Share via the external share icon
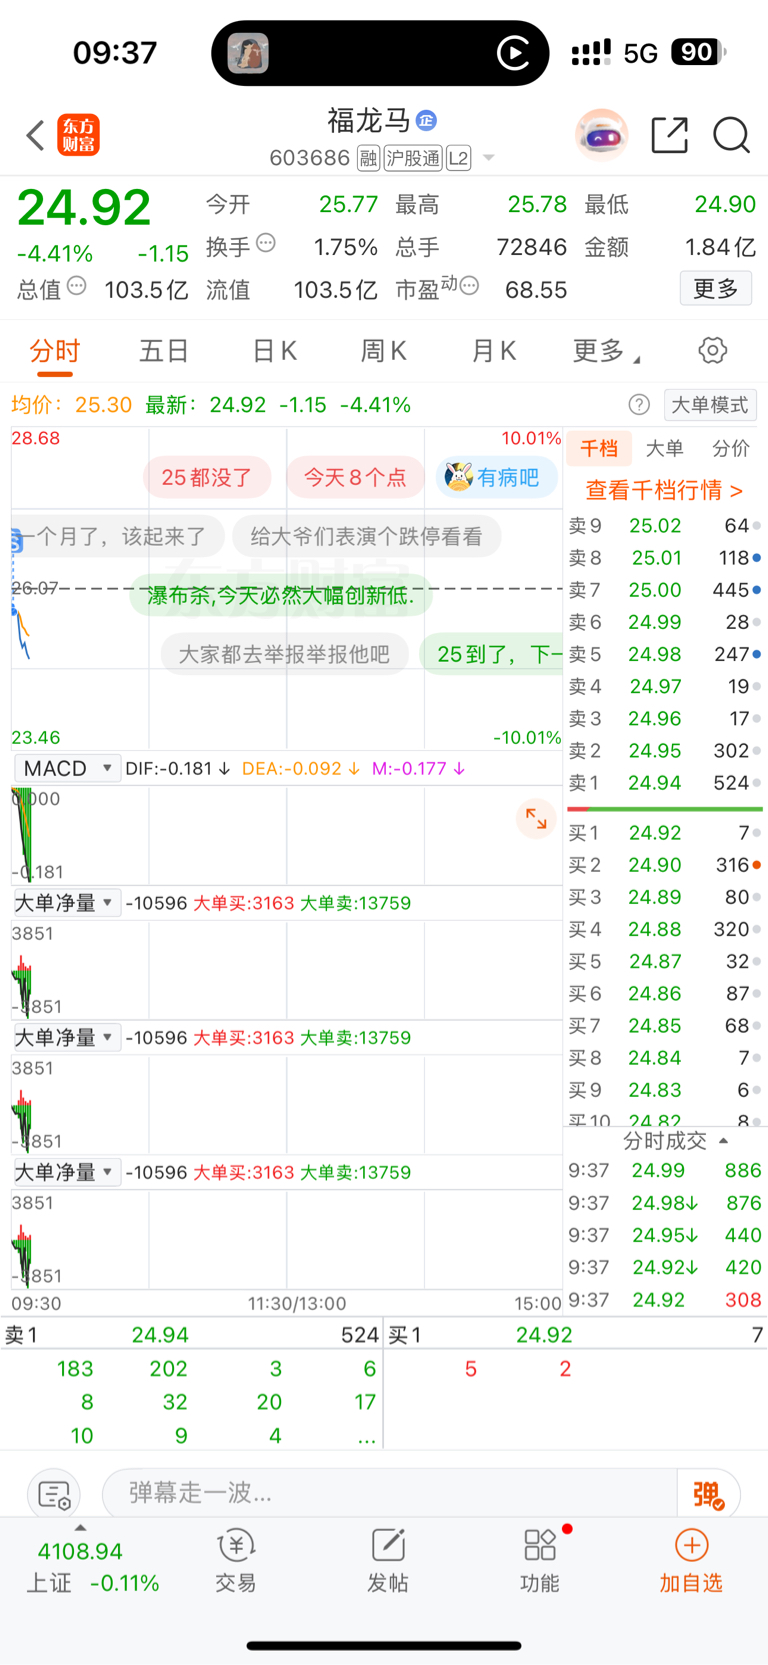This screenshot has width=768, height=1665. pos(670,134)
